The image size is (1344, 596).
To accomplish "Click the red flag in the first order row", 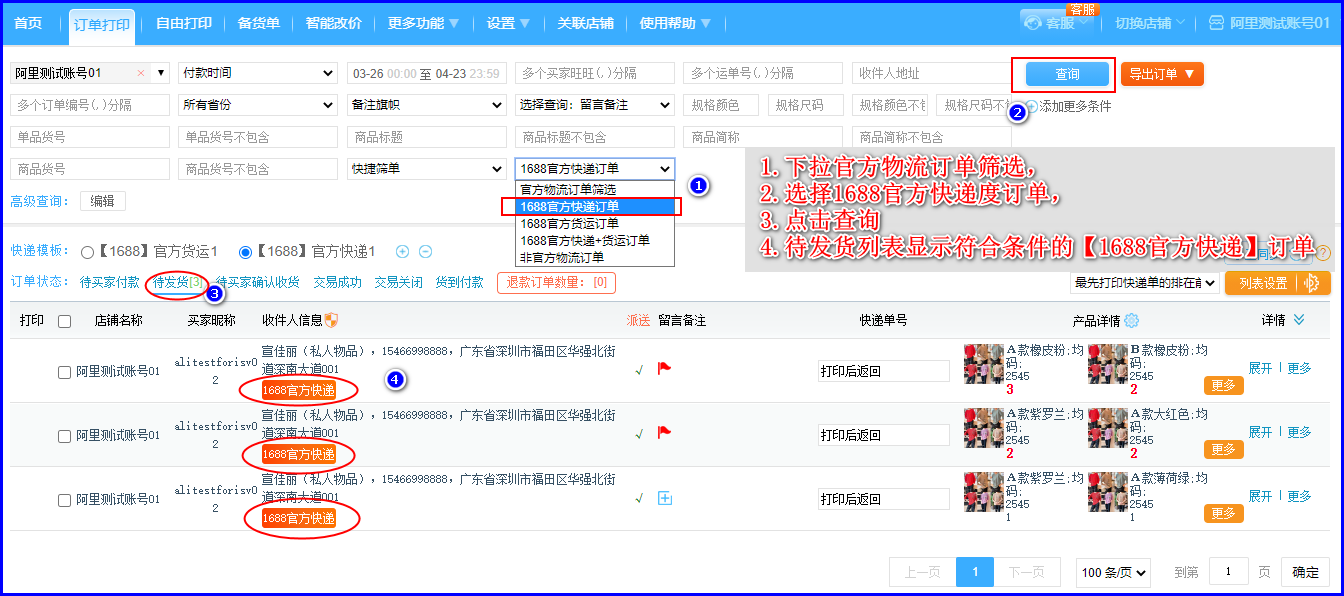I will click(664, 369).
